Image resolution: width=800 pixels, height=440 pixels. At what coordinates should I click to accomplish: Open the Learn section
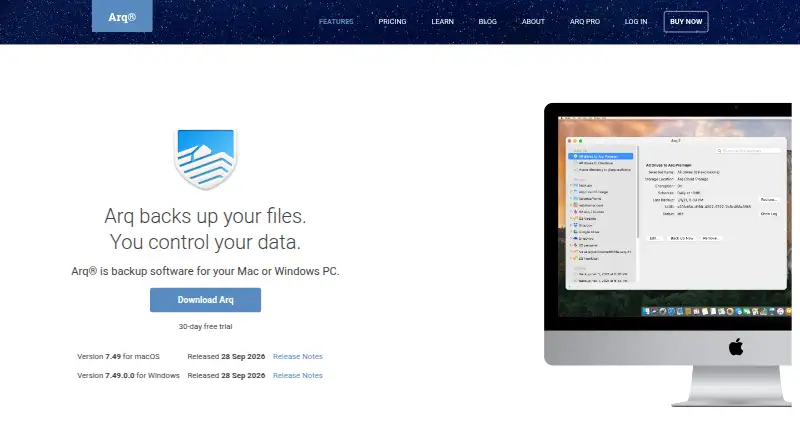tap(442, 21)
